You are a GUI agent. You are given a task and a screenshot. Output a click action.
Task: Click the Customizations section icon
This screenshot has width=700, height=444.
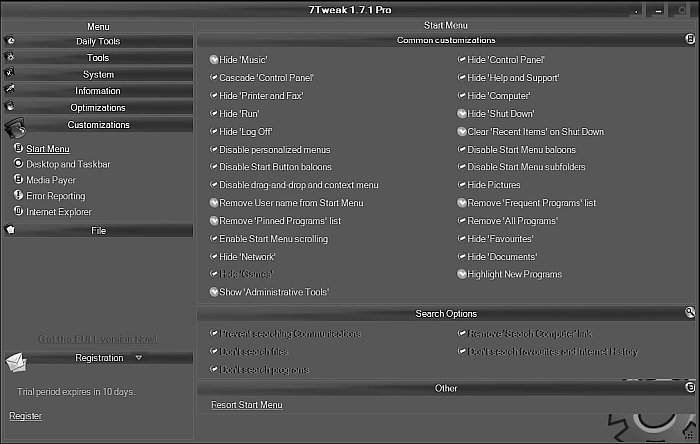pyautogui.click(x=15, y=128)
